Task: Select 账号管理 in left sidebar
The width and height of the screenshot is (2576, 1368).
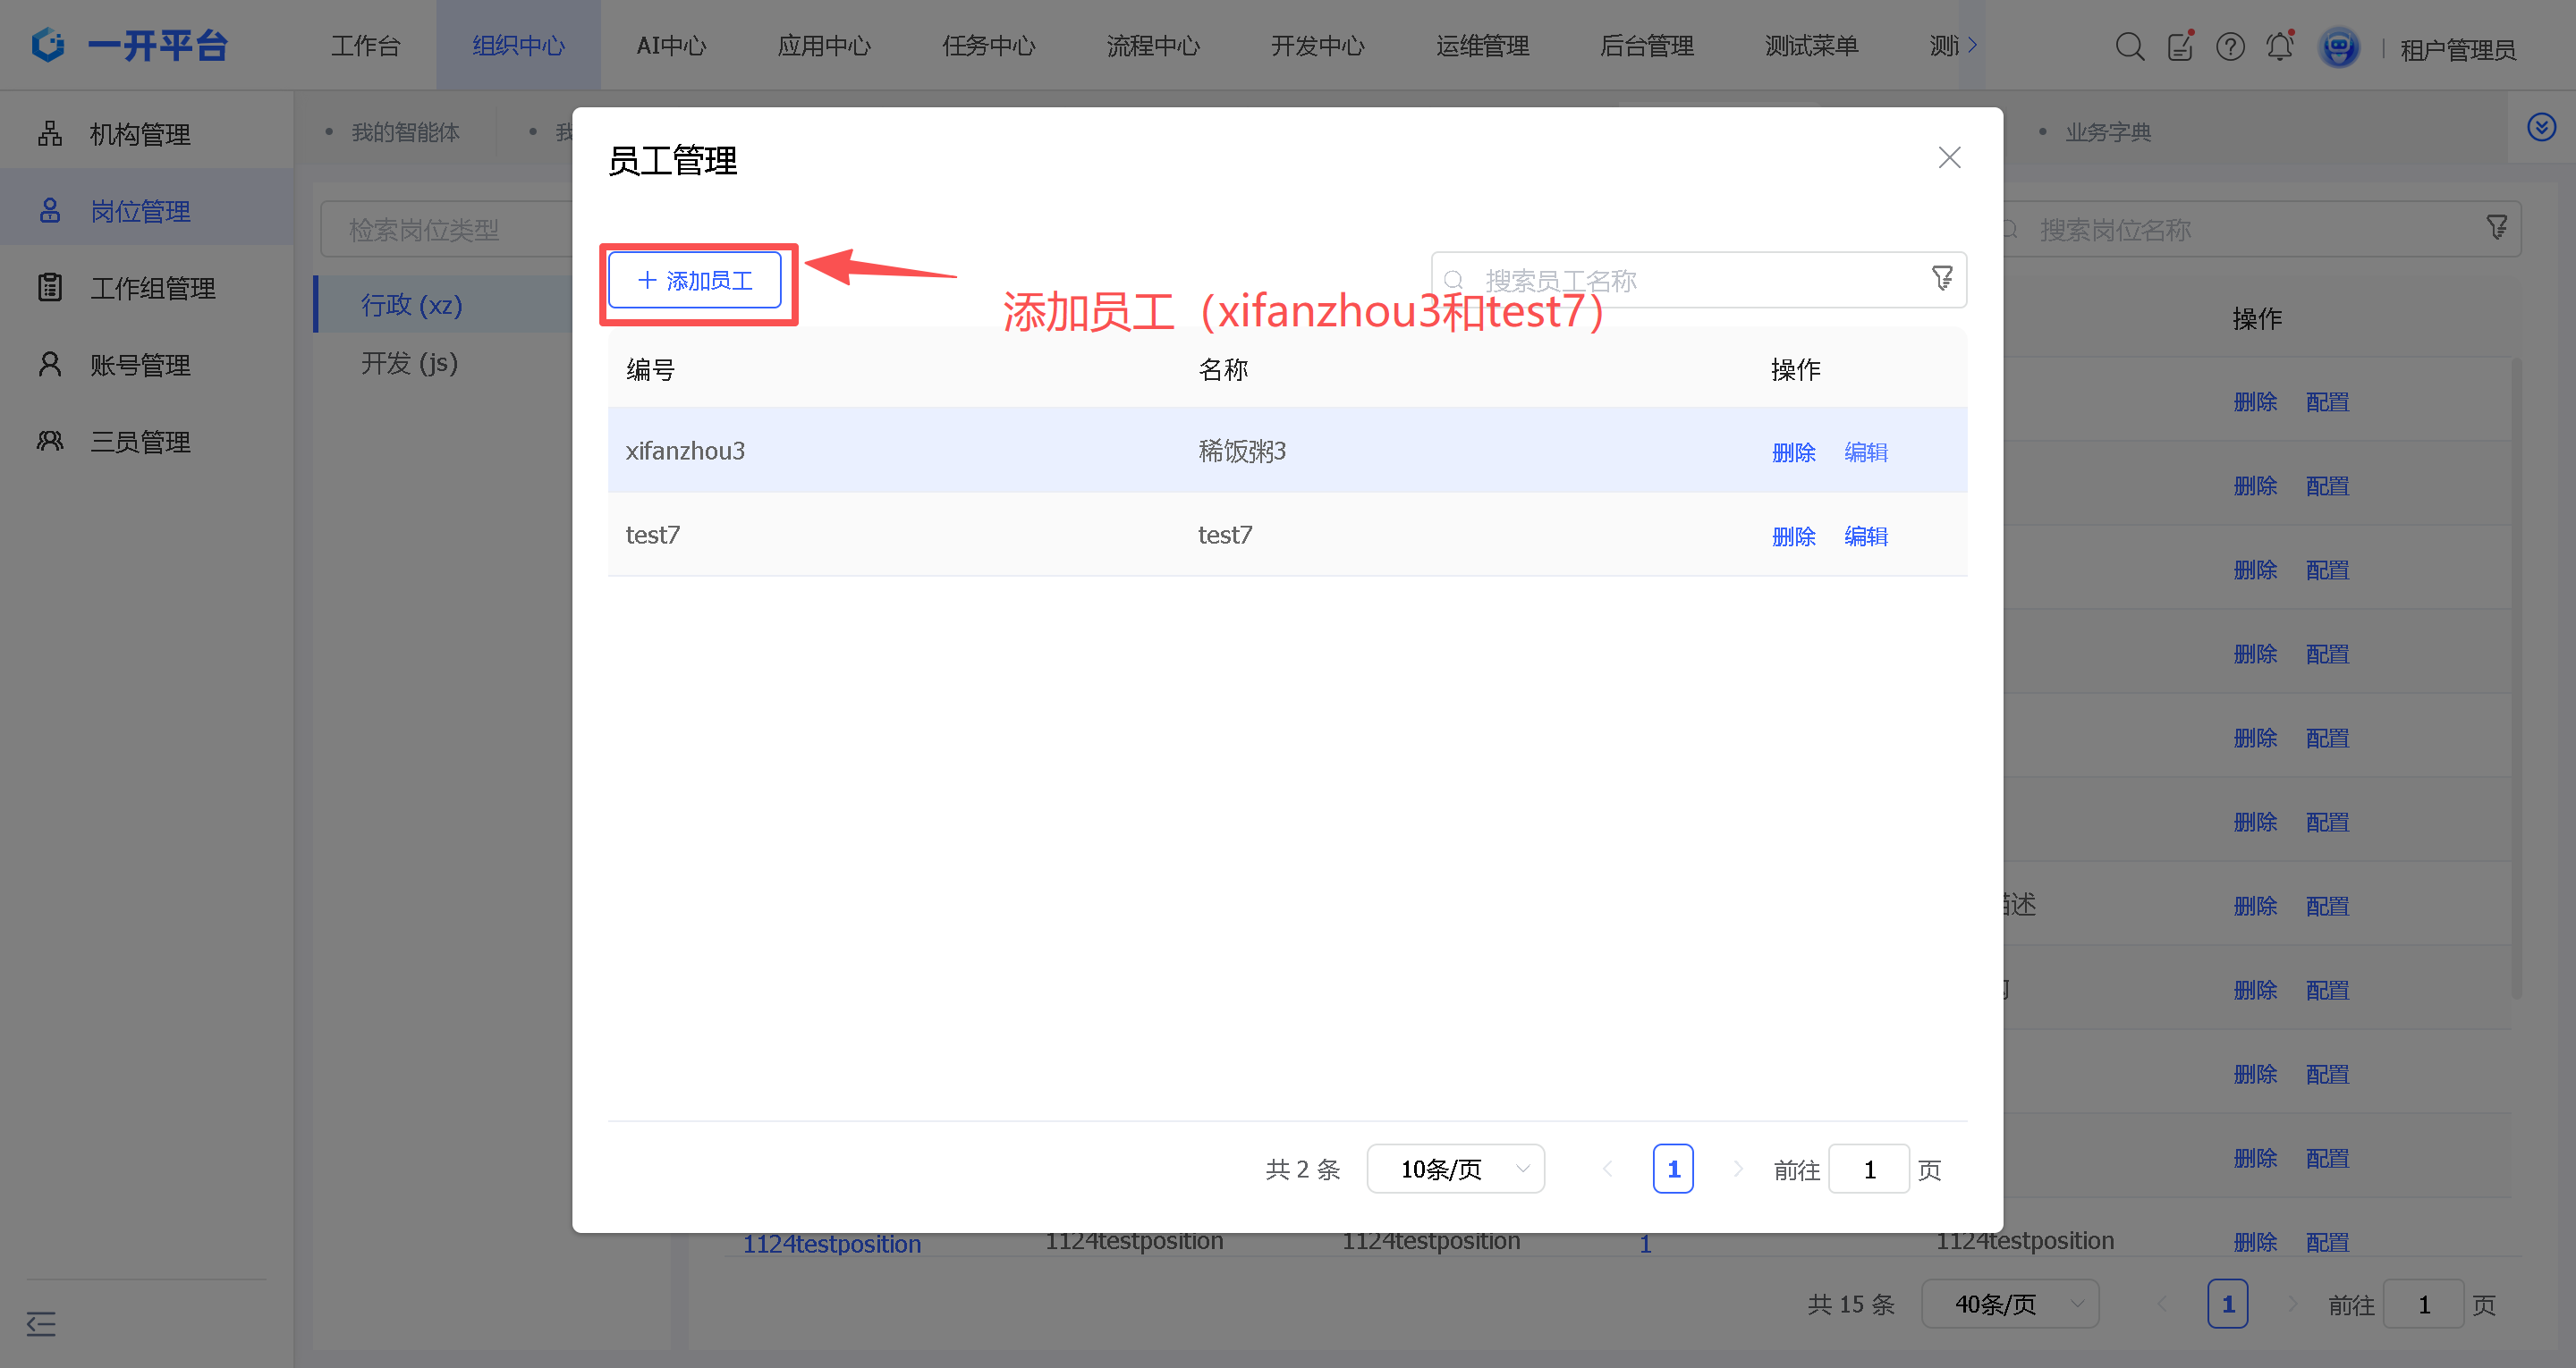Action: coord(140,365)
